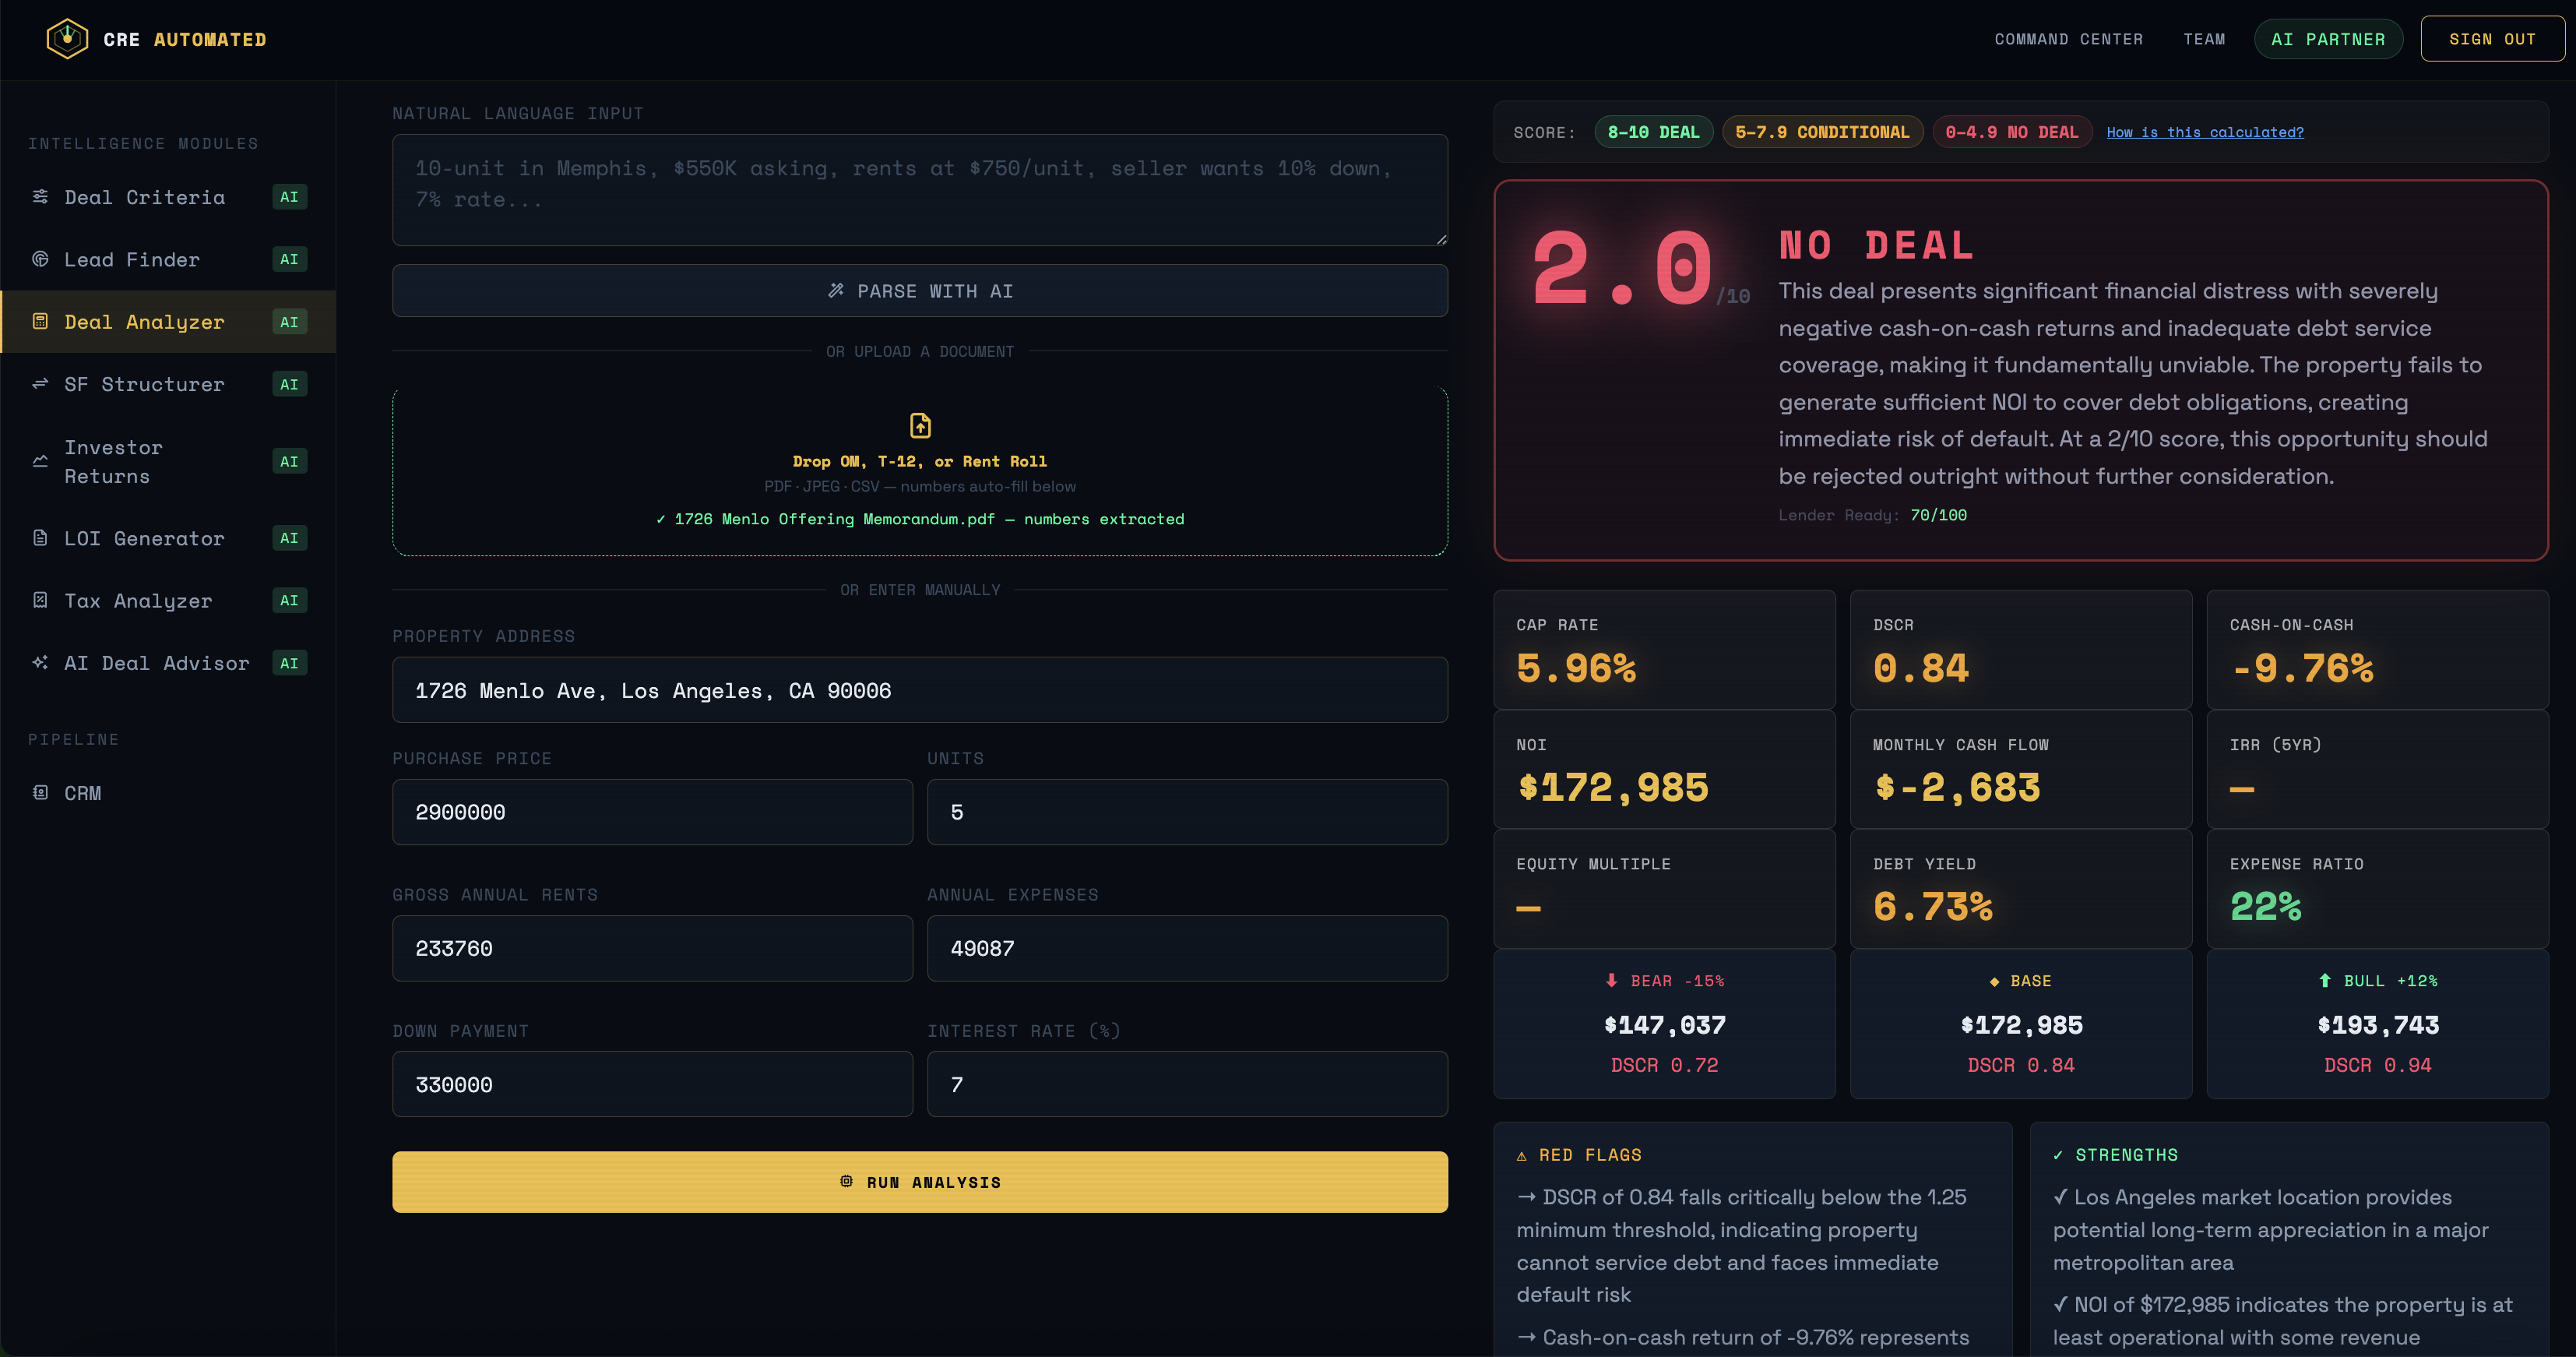Click the Interest Rate field
Screen dimensions: 2576x1357
pos(1187,1084)
